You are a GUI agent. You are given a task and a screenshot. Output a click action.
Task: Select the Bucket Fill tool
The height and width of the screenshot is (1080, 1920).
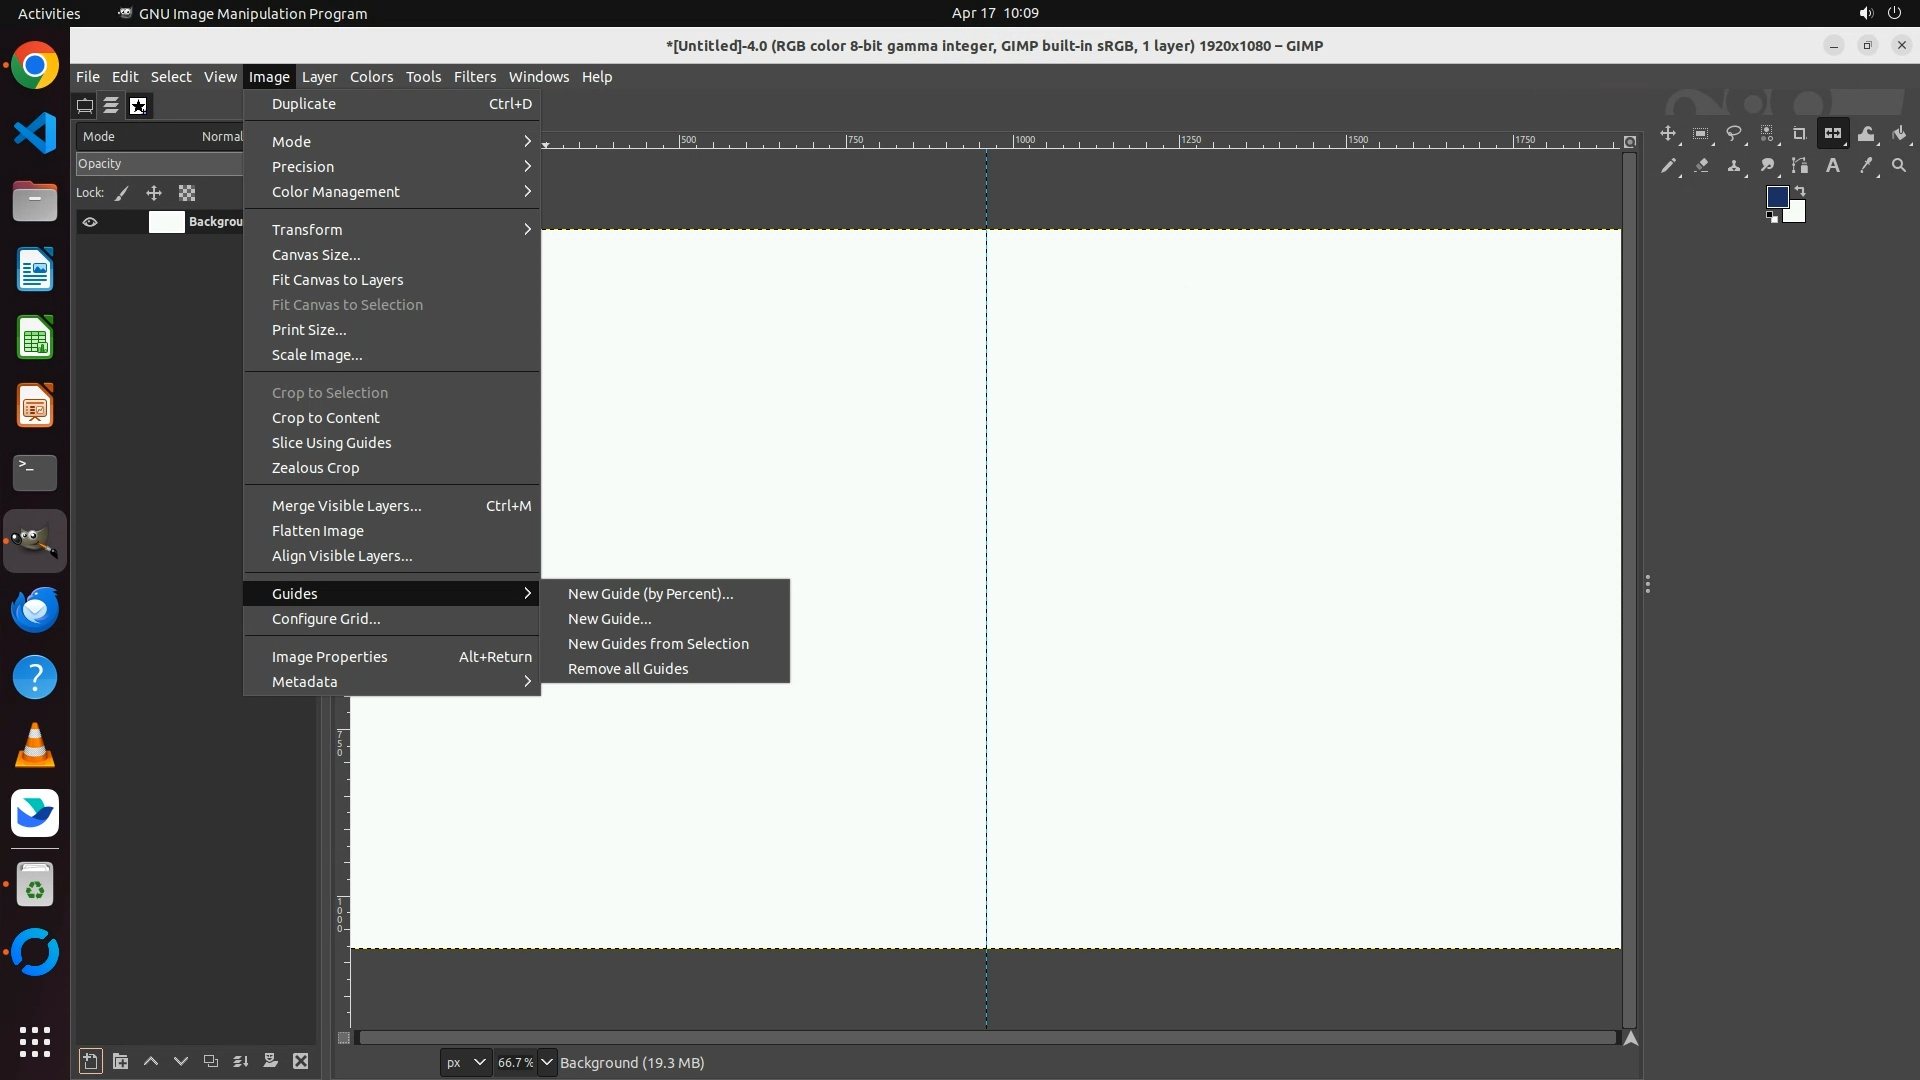point(1899,134)
